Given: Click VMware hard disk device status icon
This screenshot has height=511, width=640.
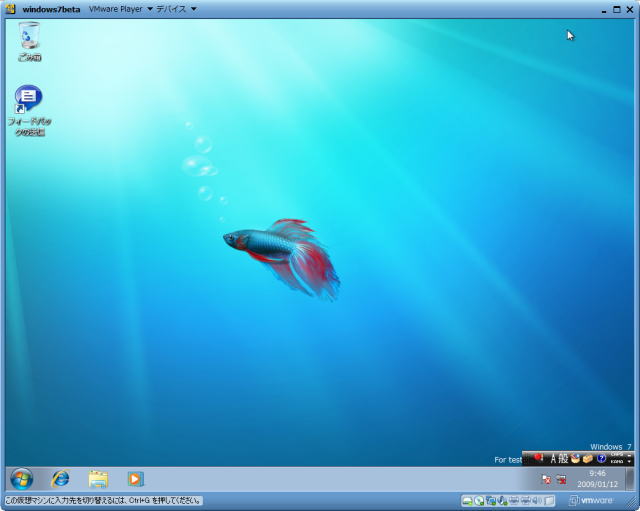Looking at the screenshot, I should pos(468,500).
